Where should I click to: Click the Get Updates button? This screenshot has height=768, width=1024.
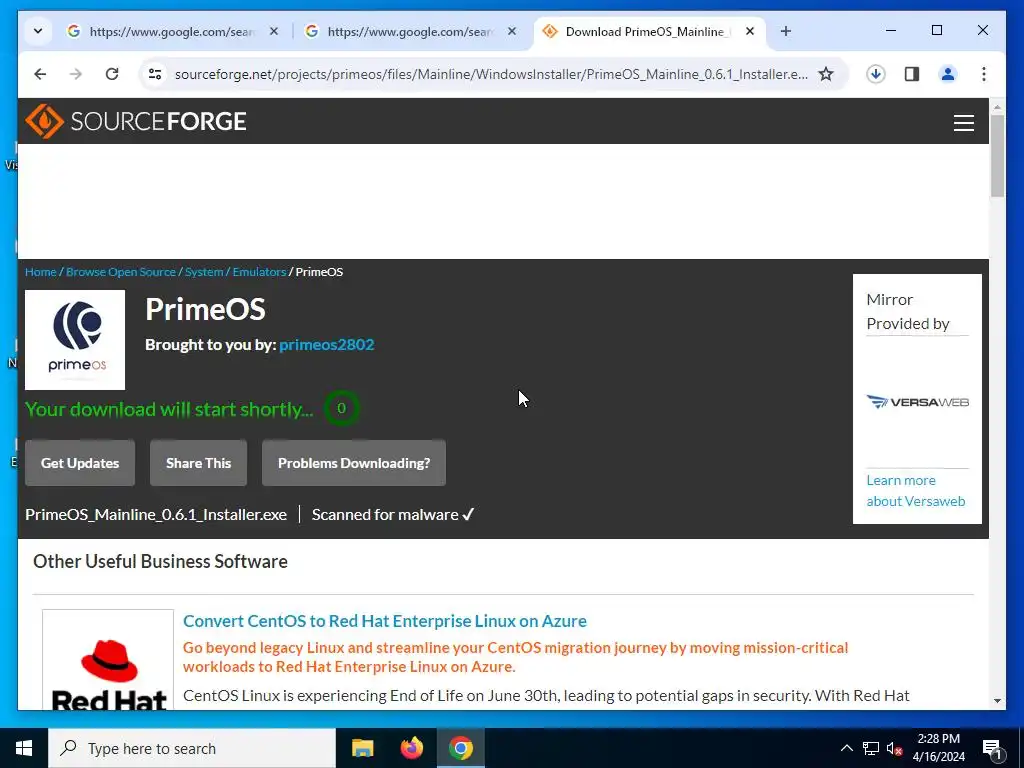80,463
